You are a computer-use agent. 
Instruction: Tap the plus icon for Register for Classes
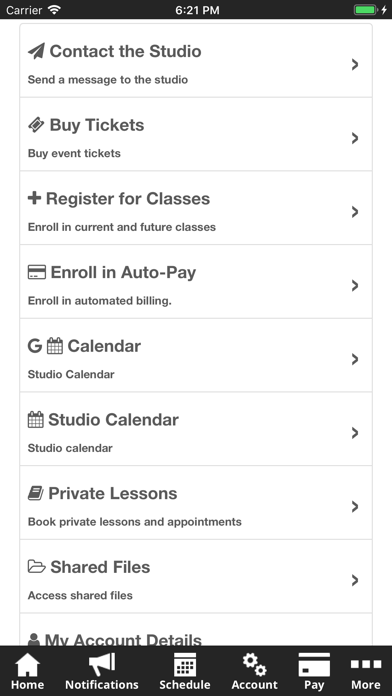coord(34,198)
